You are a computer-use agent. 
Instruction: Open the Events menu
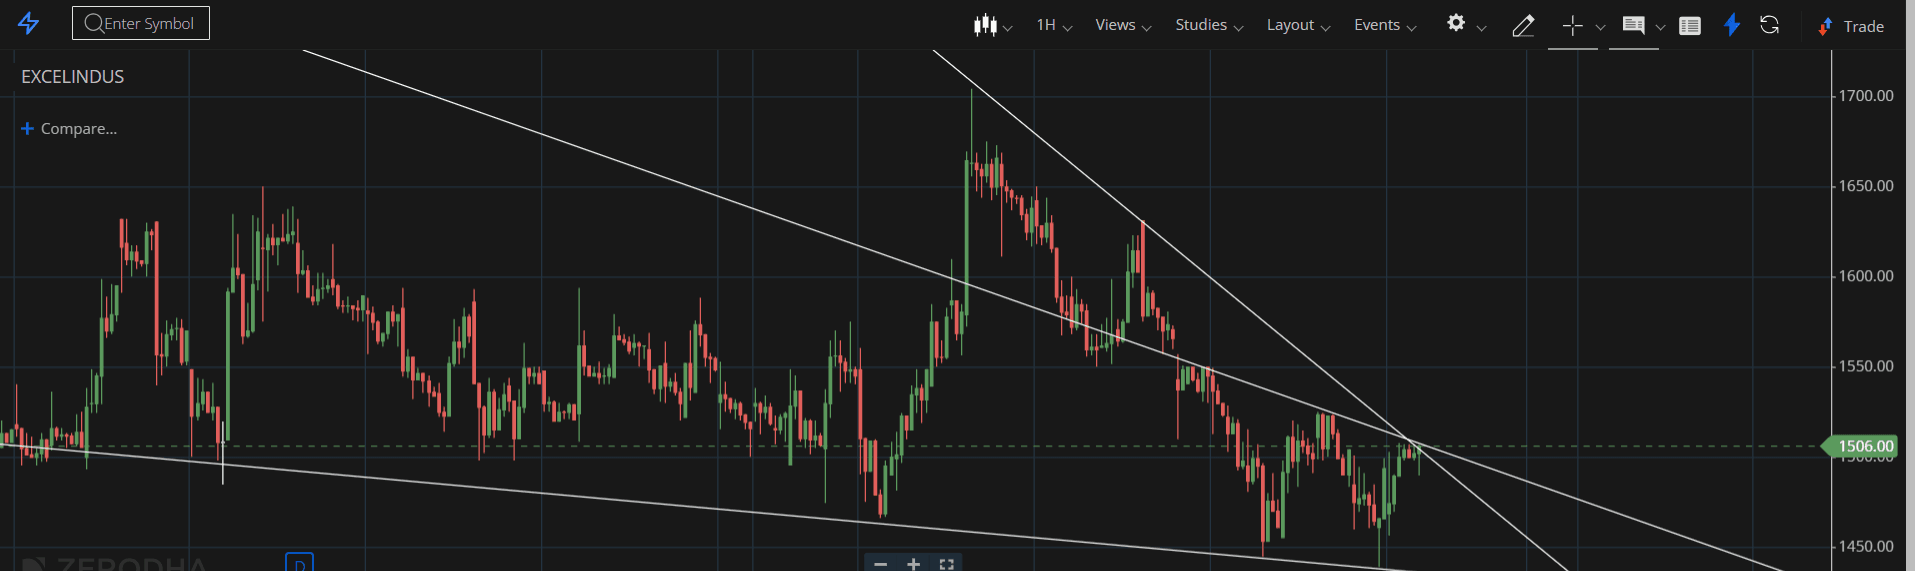[x=1385, y=25]
